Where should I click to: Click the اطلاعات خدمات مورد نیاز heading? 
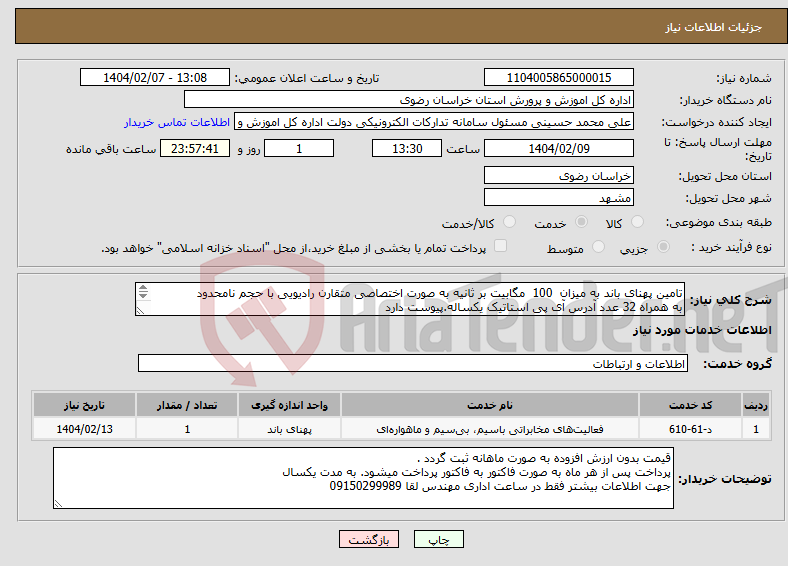[702, 330]
